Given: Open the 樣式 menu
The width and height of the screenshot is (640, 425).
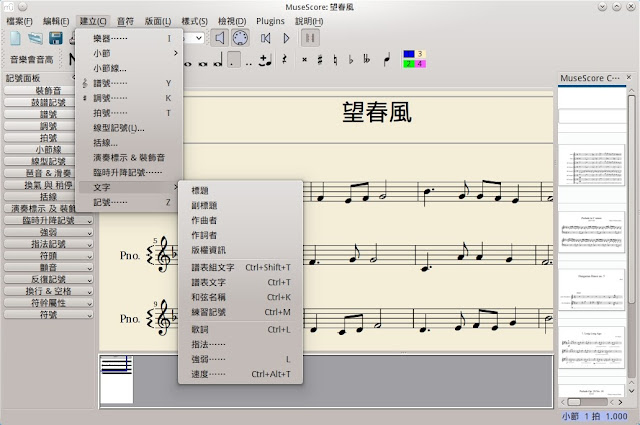Looking at the screenshot, I should tap(194, 21).
